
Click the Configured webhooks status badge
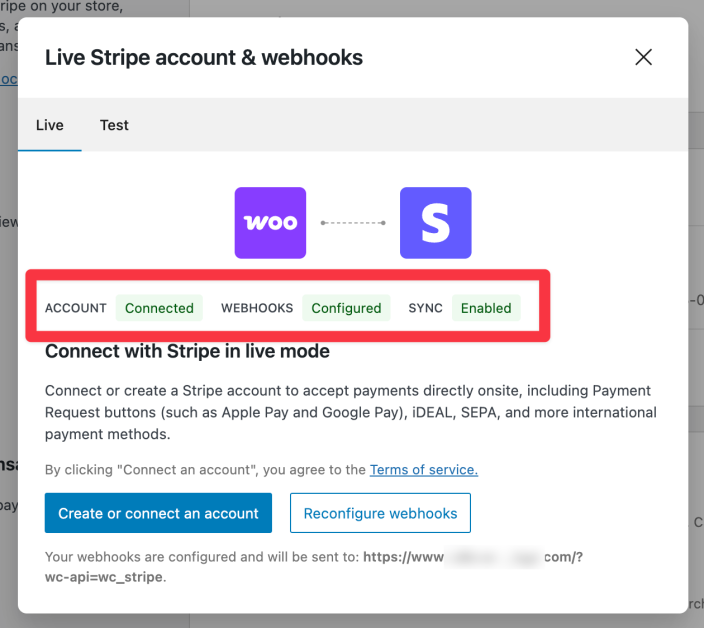click(346, 308)
